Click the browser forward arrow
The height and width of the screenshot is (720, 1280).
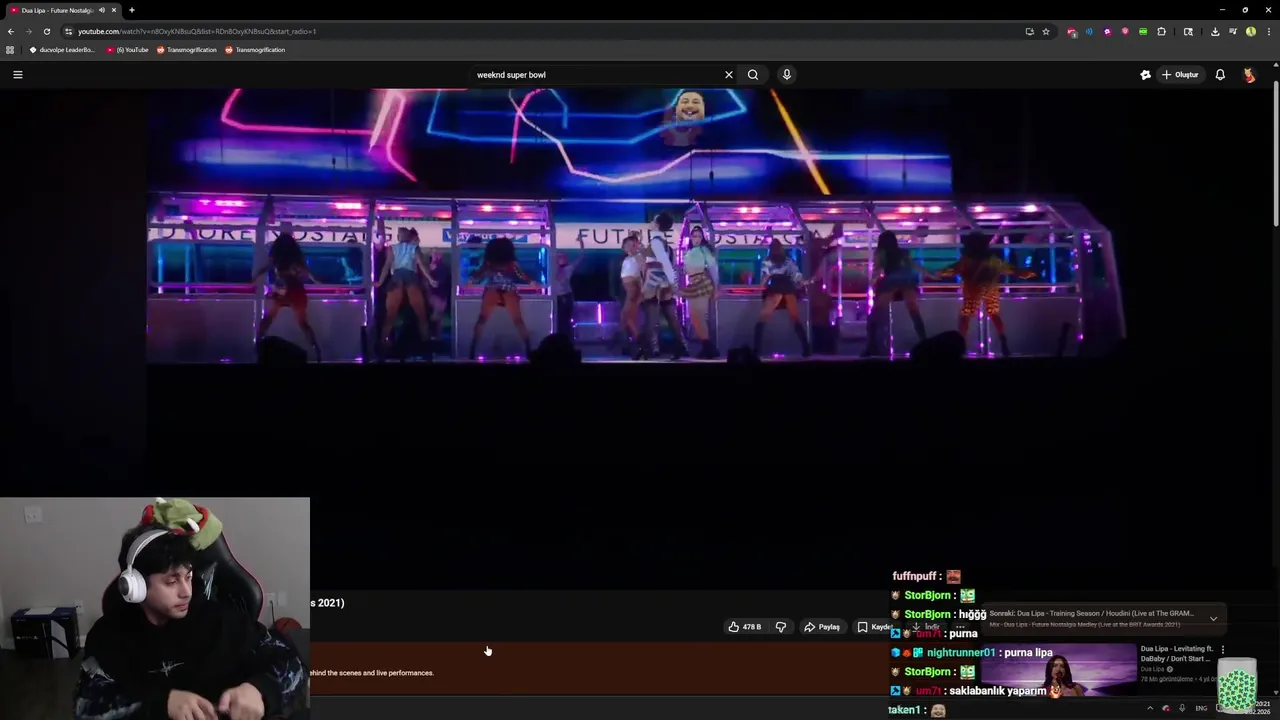coord(28,31)
